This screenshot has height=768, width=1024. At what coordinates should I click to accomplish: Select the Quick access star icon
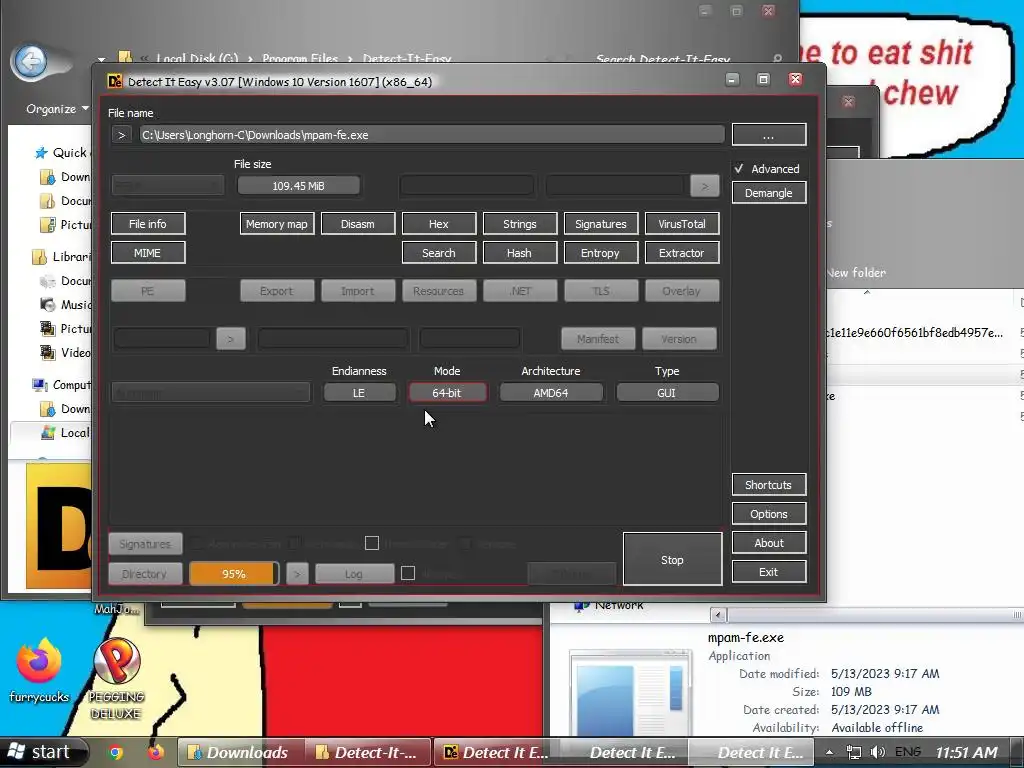[x=41, y=153]
